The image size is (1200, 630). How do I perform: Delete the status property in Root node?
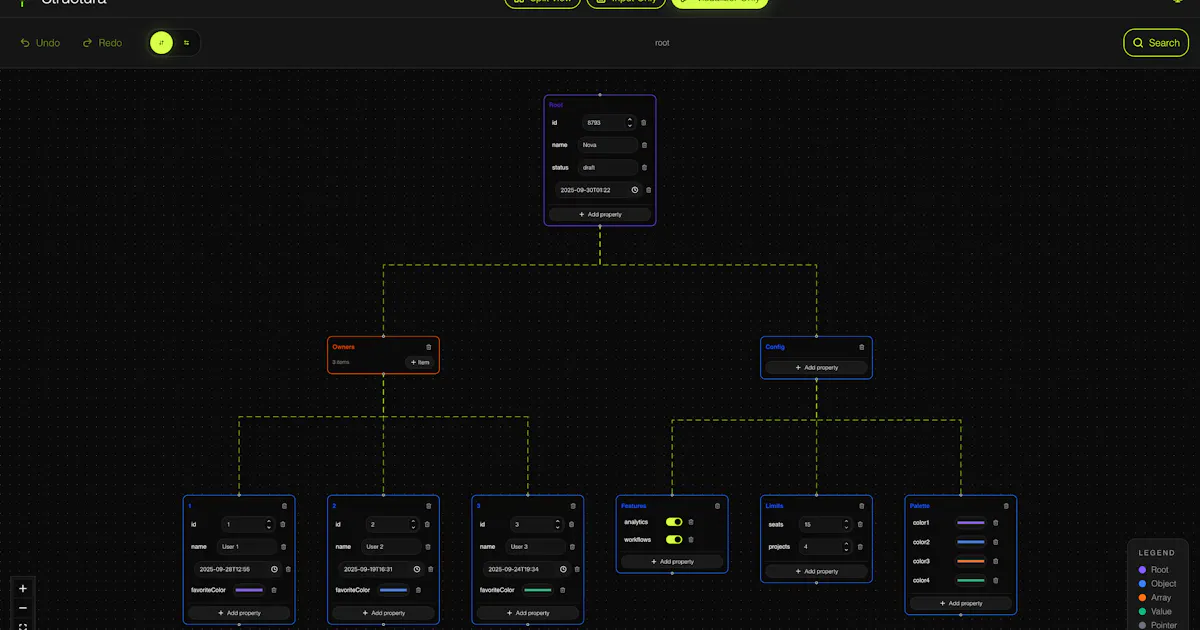coord(644,167)
